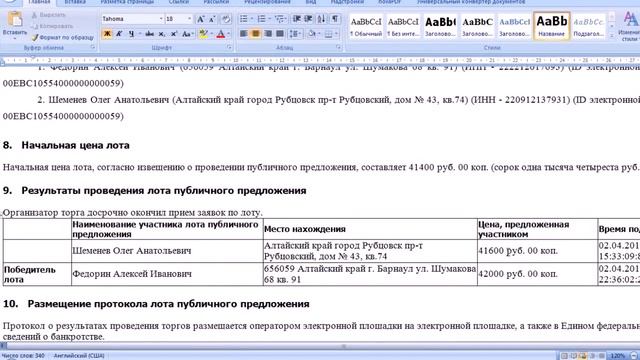Switch to the Web Layout view icon
This screenshot has height=360, width=640.
[583, 356]
